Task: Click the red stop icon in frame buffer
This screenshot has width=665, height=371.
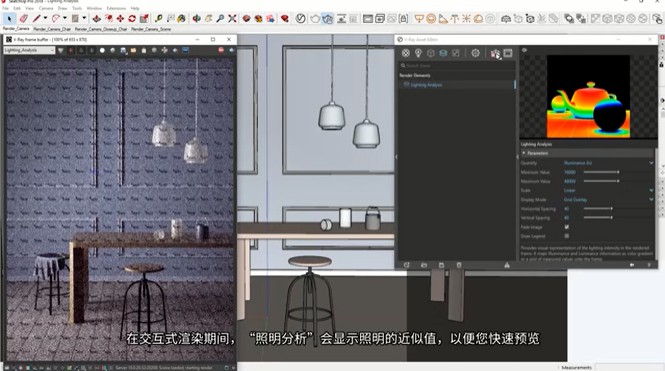Action: tap(221, 50)
